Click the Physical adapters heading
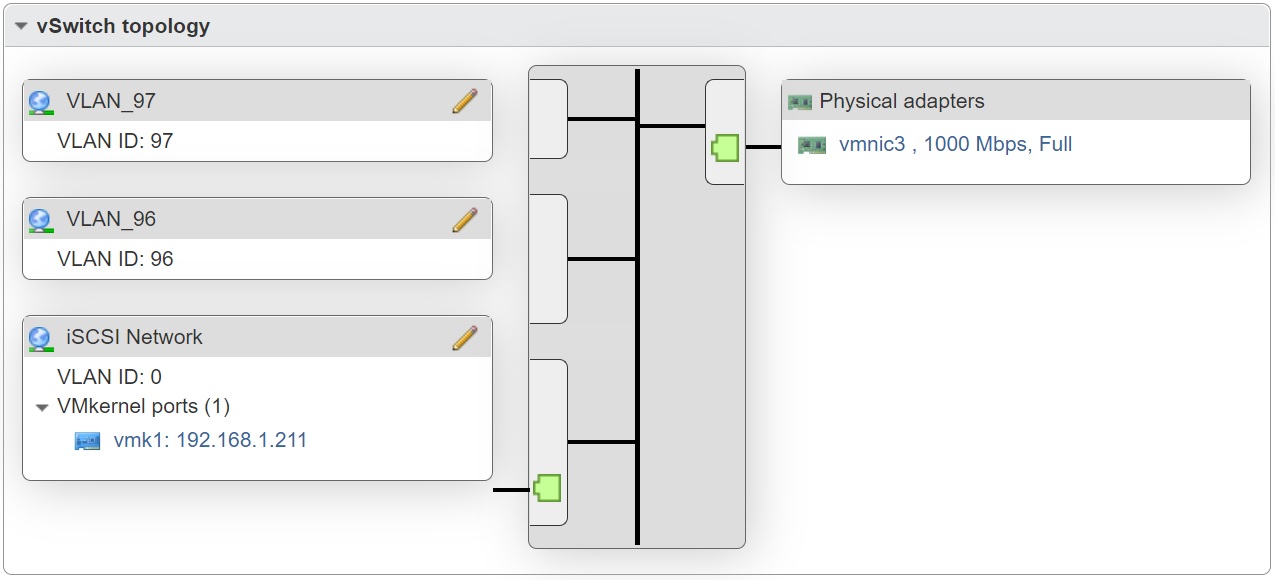1275x580 pixels. (x=902, y=101)
